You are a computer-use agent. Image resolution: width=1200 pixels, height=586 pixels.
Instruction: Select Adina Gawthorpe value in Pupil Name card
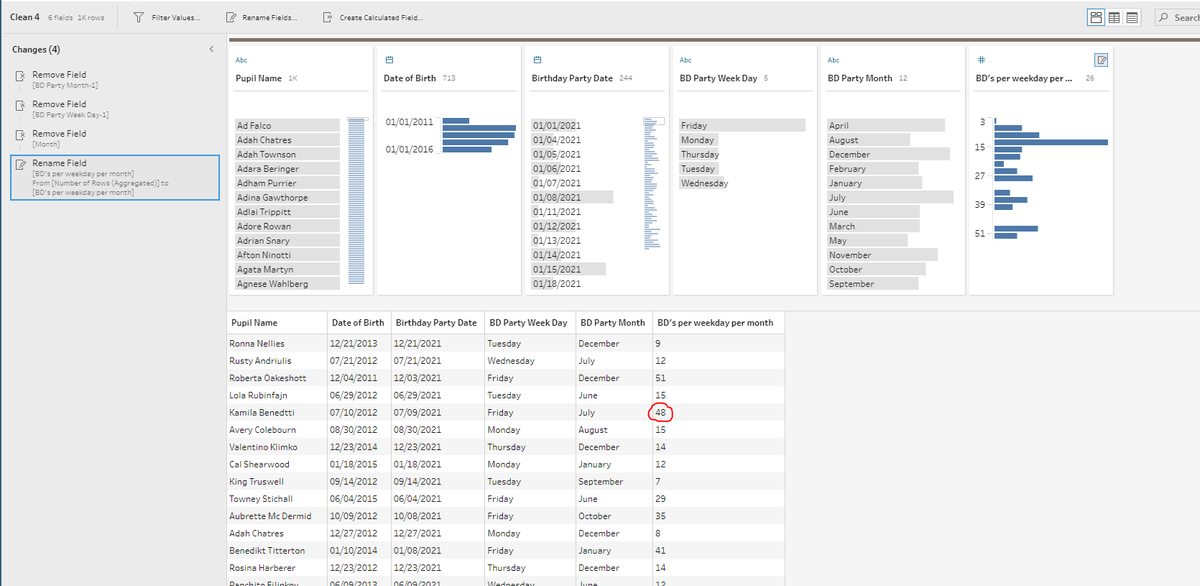coord(287,198)
